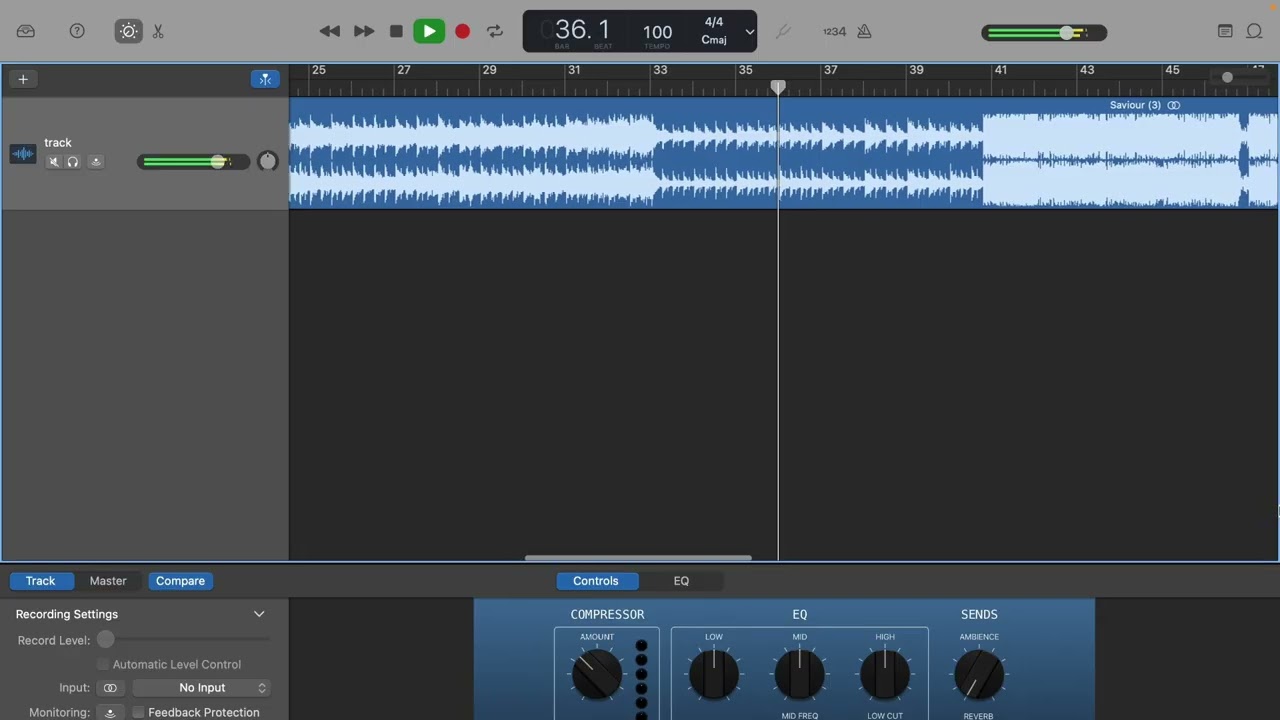Switch to the Controls tab
1280x720 pixels.
[596, 581]
